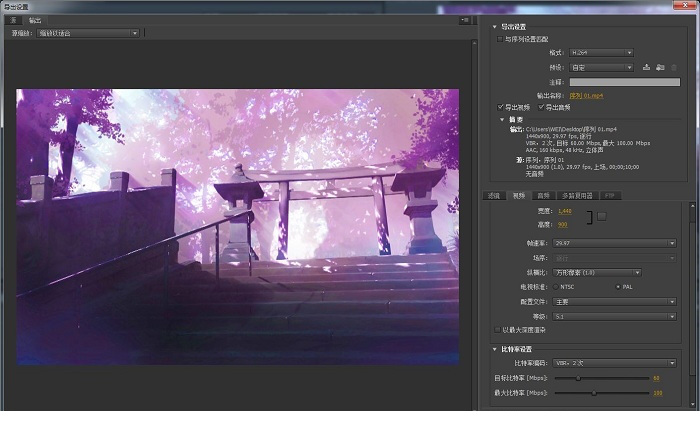Click the 注释 comments input field
The height and width of the screenshot is (427, 700).
625,82
